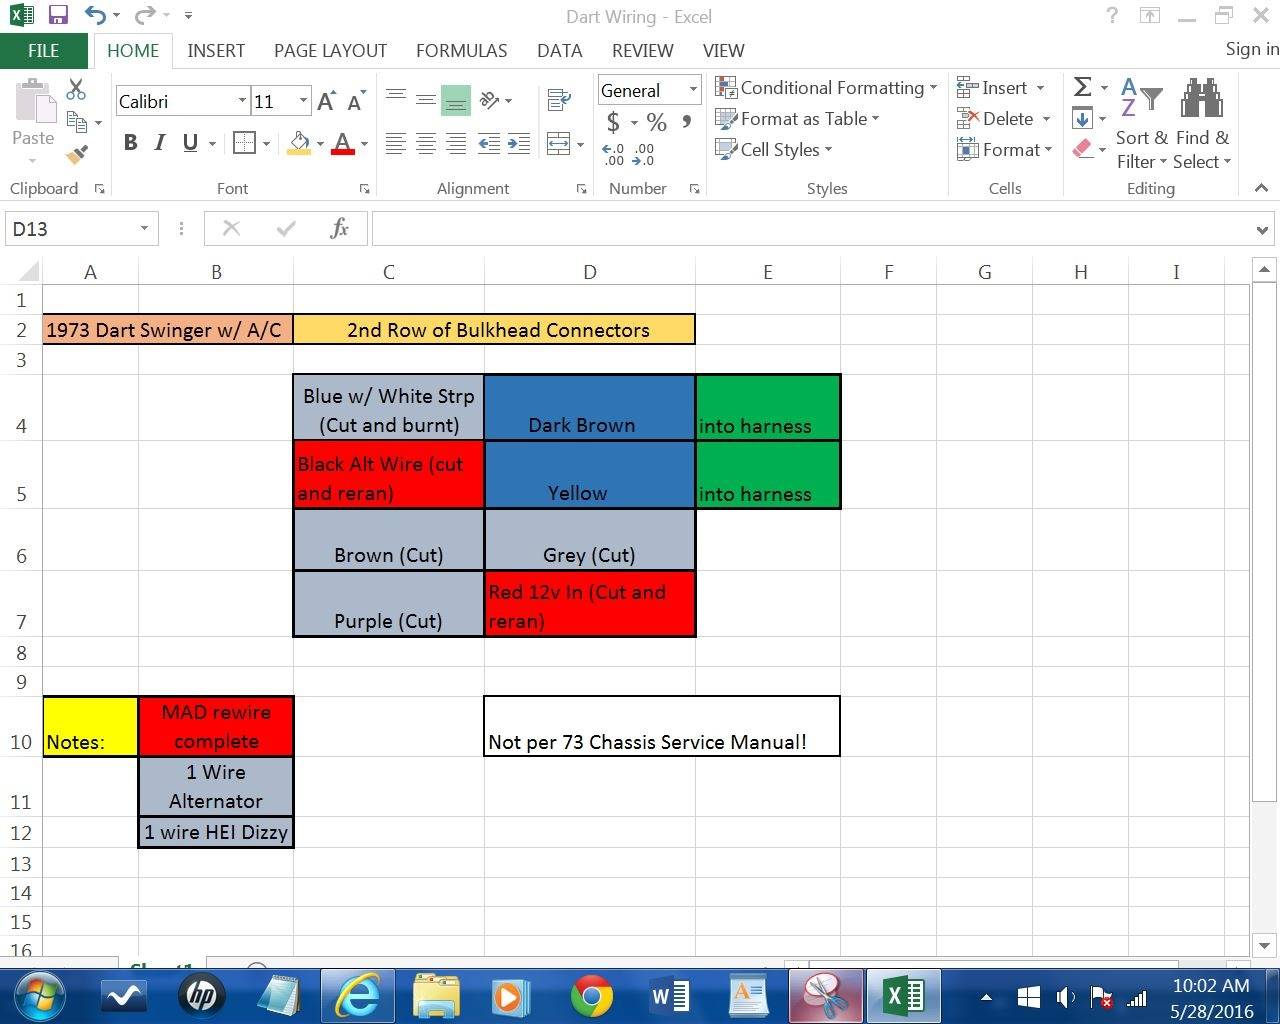Apply the yellow Fill Color swatch
This screenshot has height=1024, width=1280.
(299, 143)
